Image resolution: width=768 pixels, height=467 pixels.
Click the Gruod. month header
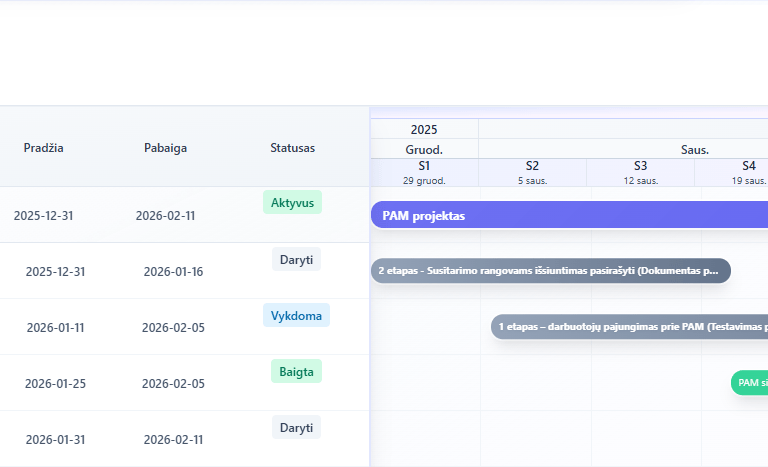pos(424,149)
